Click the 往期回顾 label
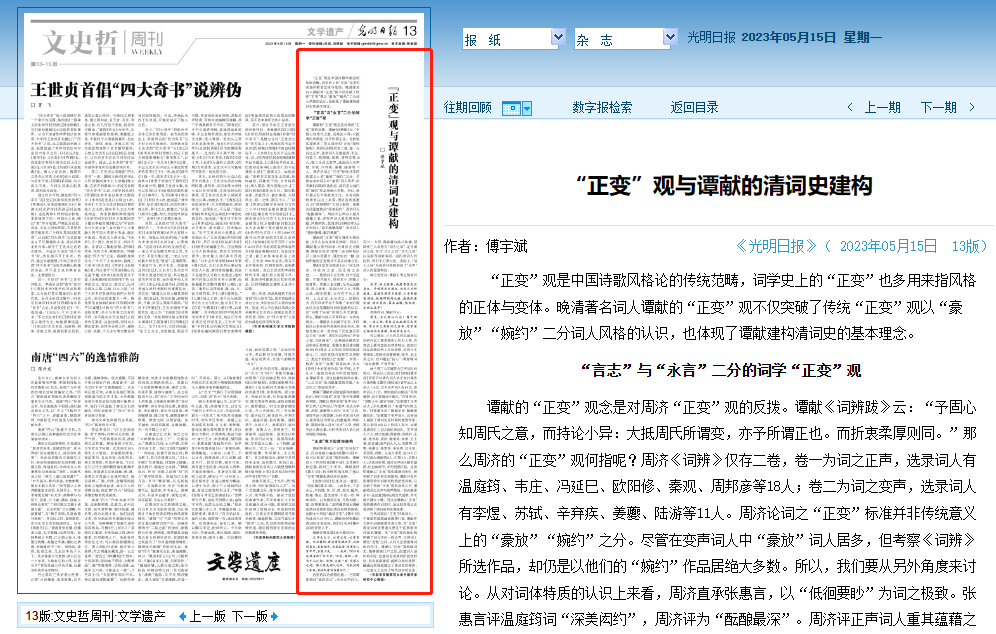 click(468, 108)
